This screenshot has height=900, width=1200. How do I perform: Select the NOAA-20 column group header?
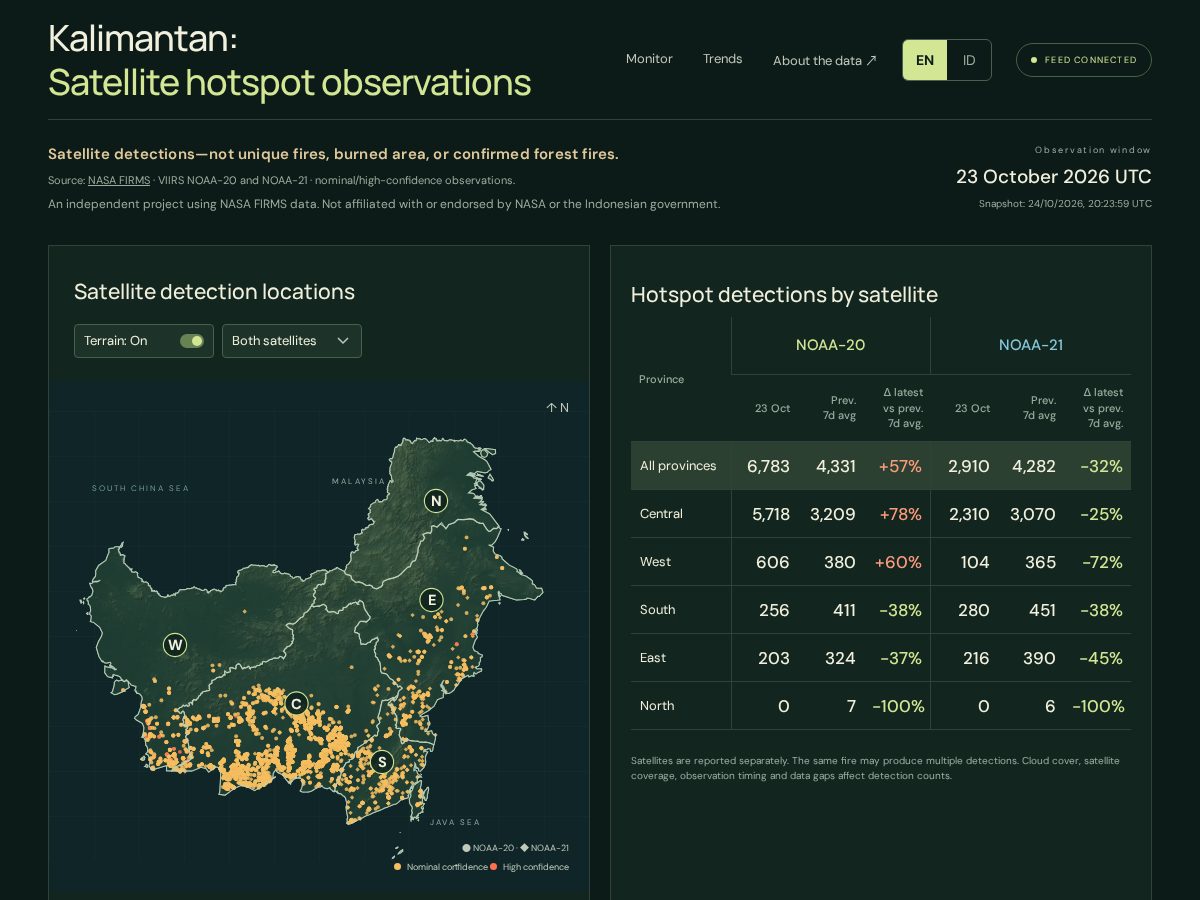tap(831, 345)
